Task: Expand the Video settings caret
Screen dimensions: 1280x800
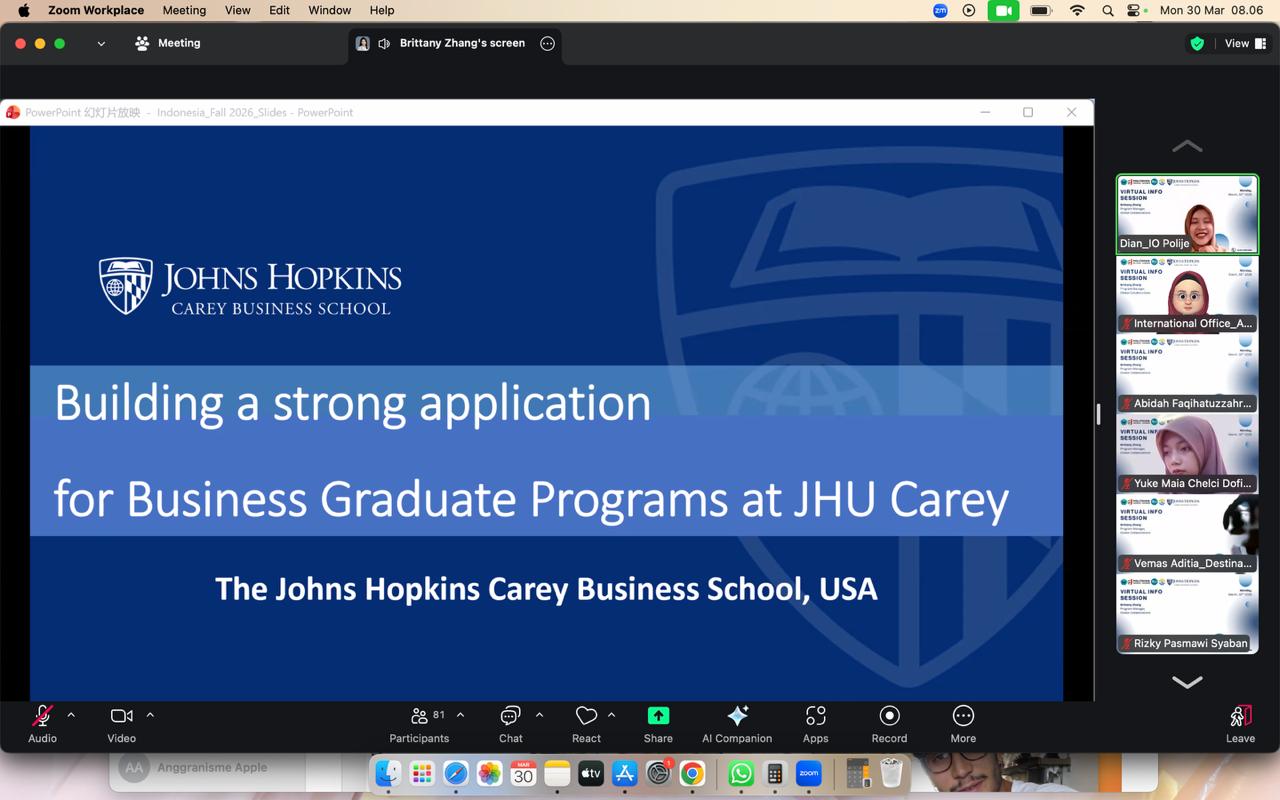Action: click(150, 715)
